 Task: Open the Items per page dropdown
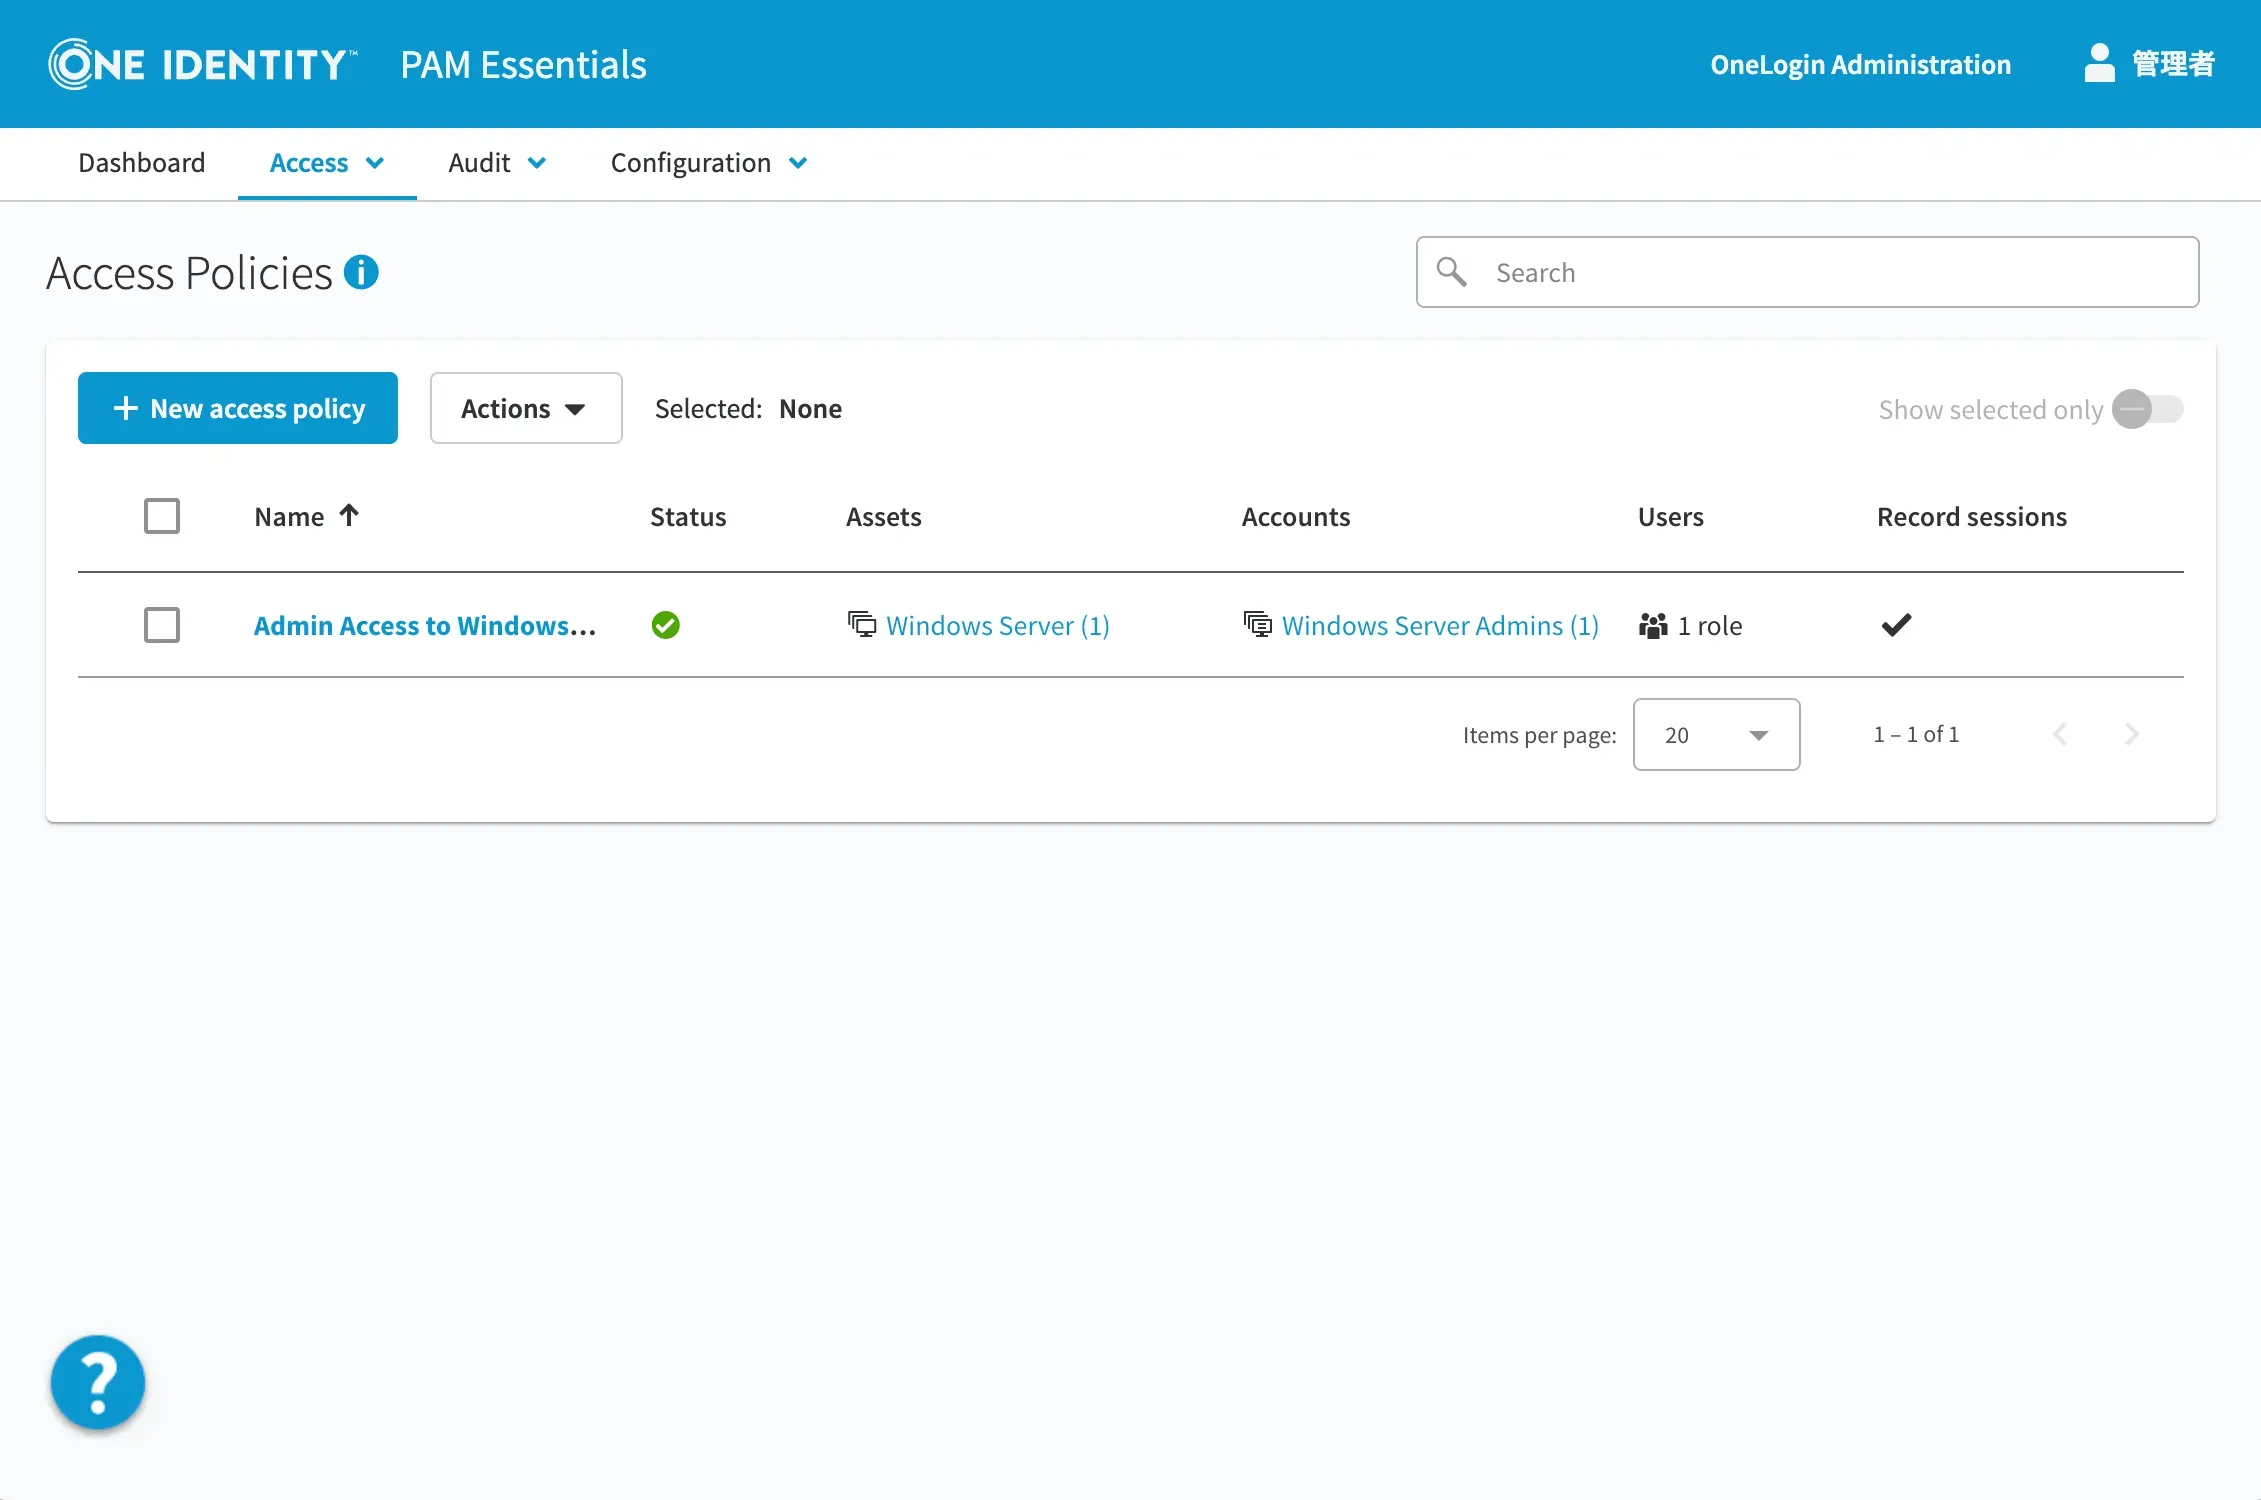coord(1716,735)
